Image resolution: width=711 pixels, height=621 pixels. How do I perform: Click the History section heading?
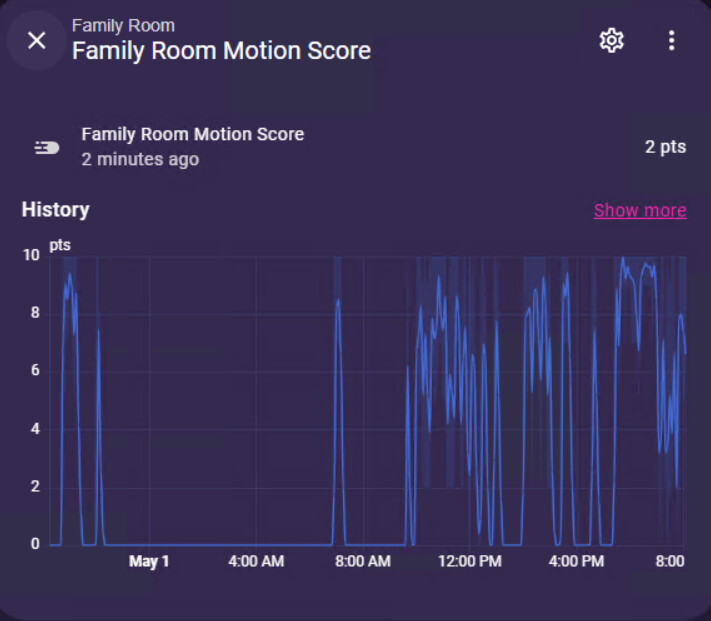click(x=56, y=210)
